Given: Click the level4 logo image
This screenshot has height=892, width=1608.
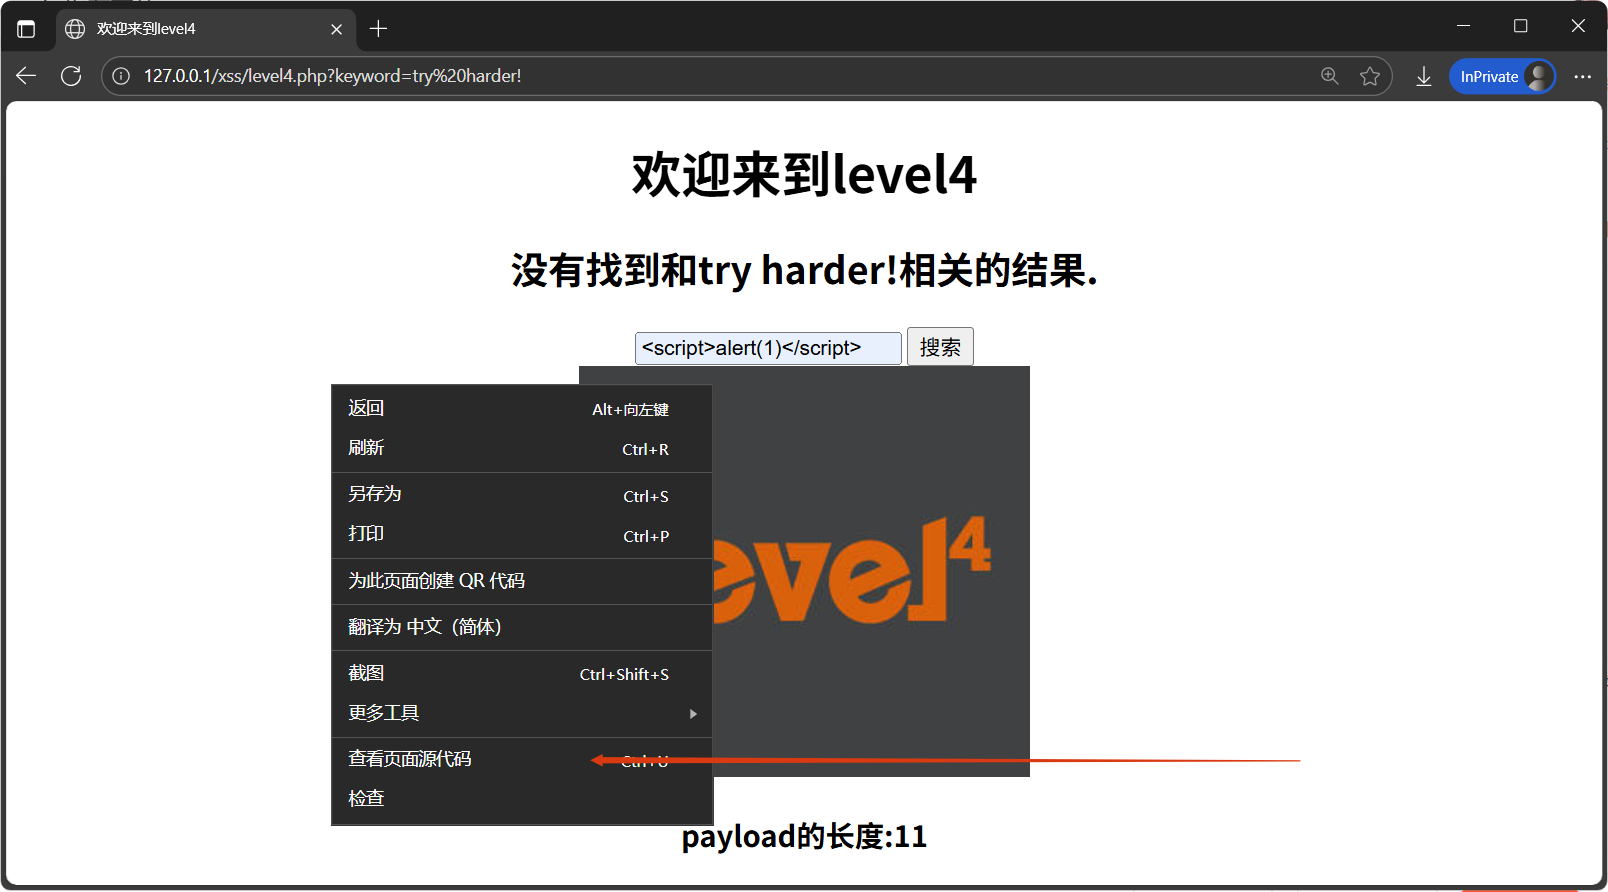Looking at the screenshot, I should point(870,571).
